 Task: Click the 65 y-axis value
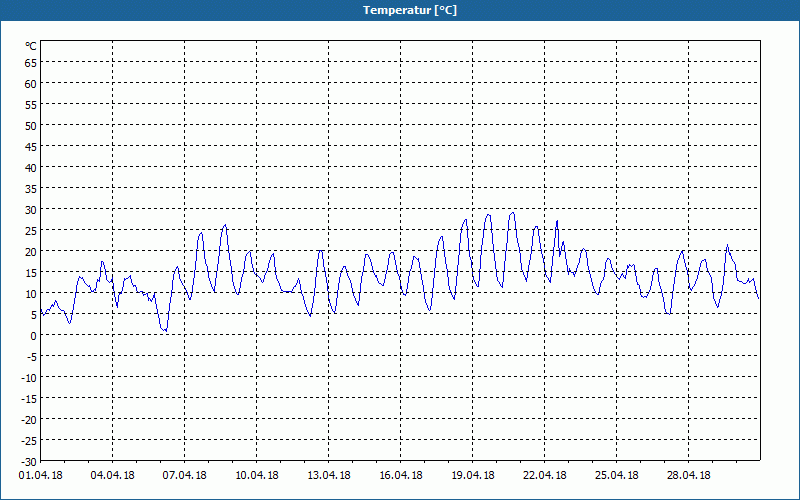31,63
